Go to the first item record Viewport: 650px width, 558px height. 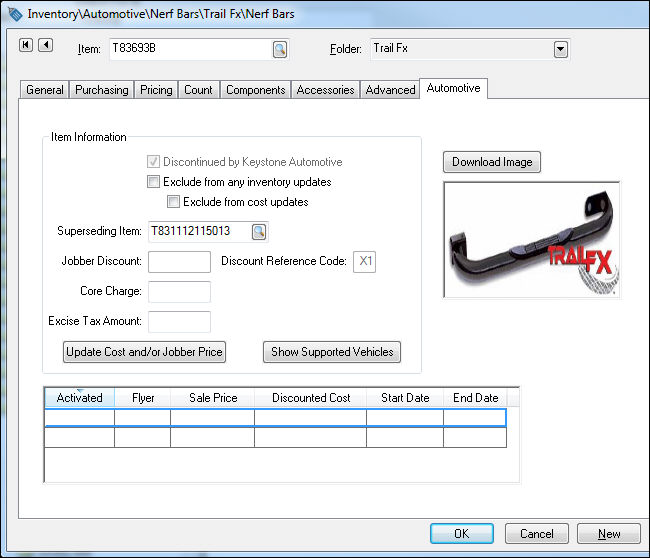[x=27, y=45]
